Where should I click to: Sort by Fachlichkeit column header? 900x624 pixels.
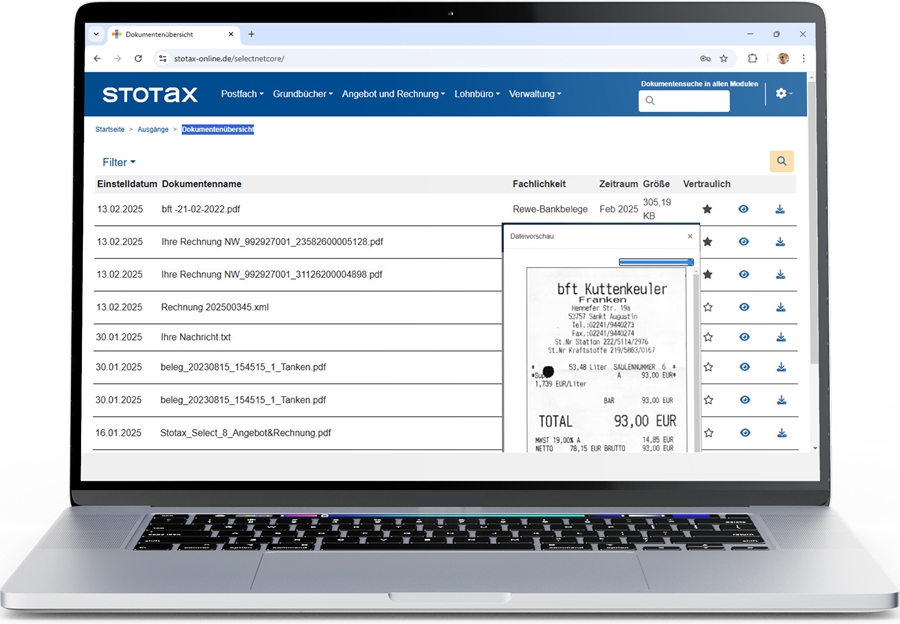tap(539, 184)
